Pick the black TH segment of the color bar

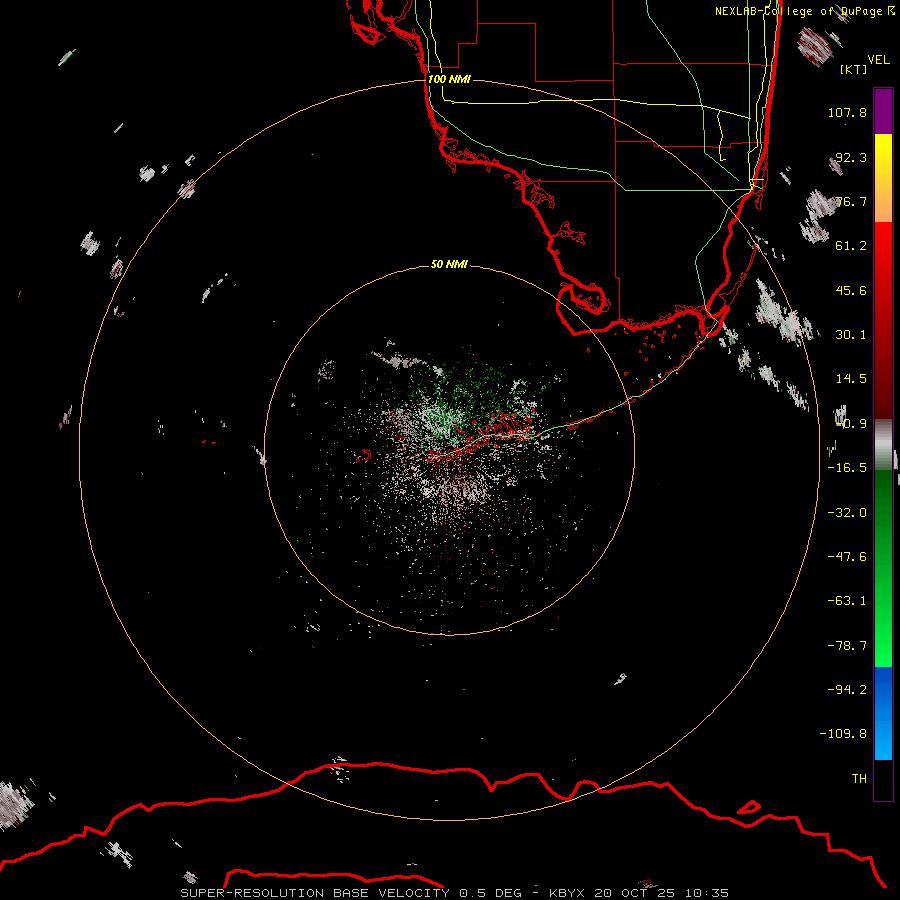(x=883, y=779)
